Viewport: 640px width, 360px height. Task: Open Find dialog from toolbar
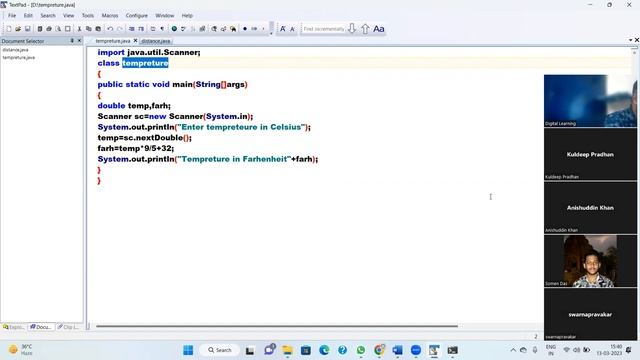tap(213, 29)
